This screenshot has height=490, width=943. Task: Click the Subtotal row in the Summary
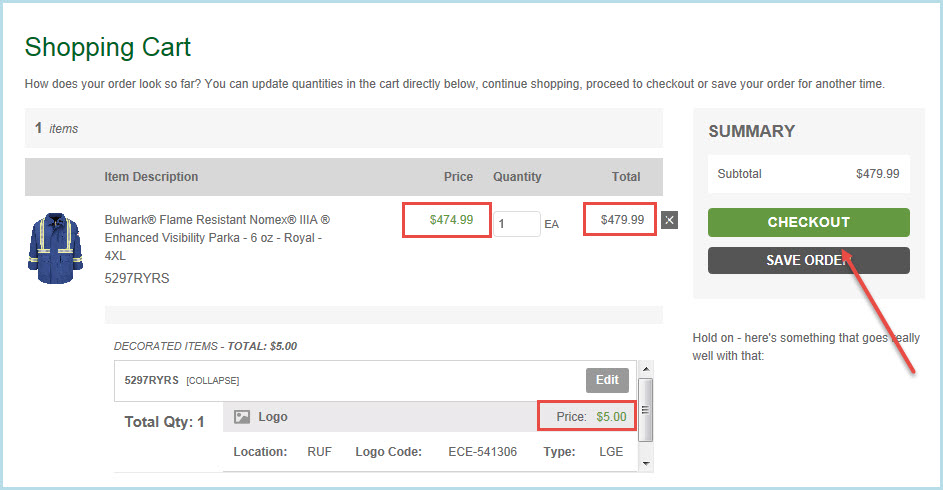click(x=808, y=174)
